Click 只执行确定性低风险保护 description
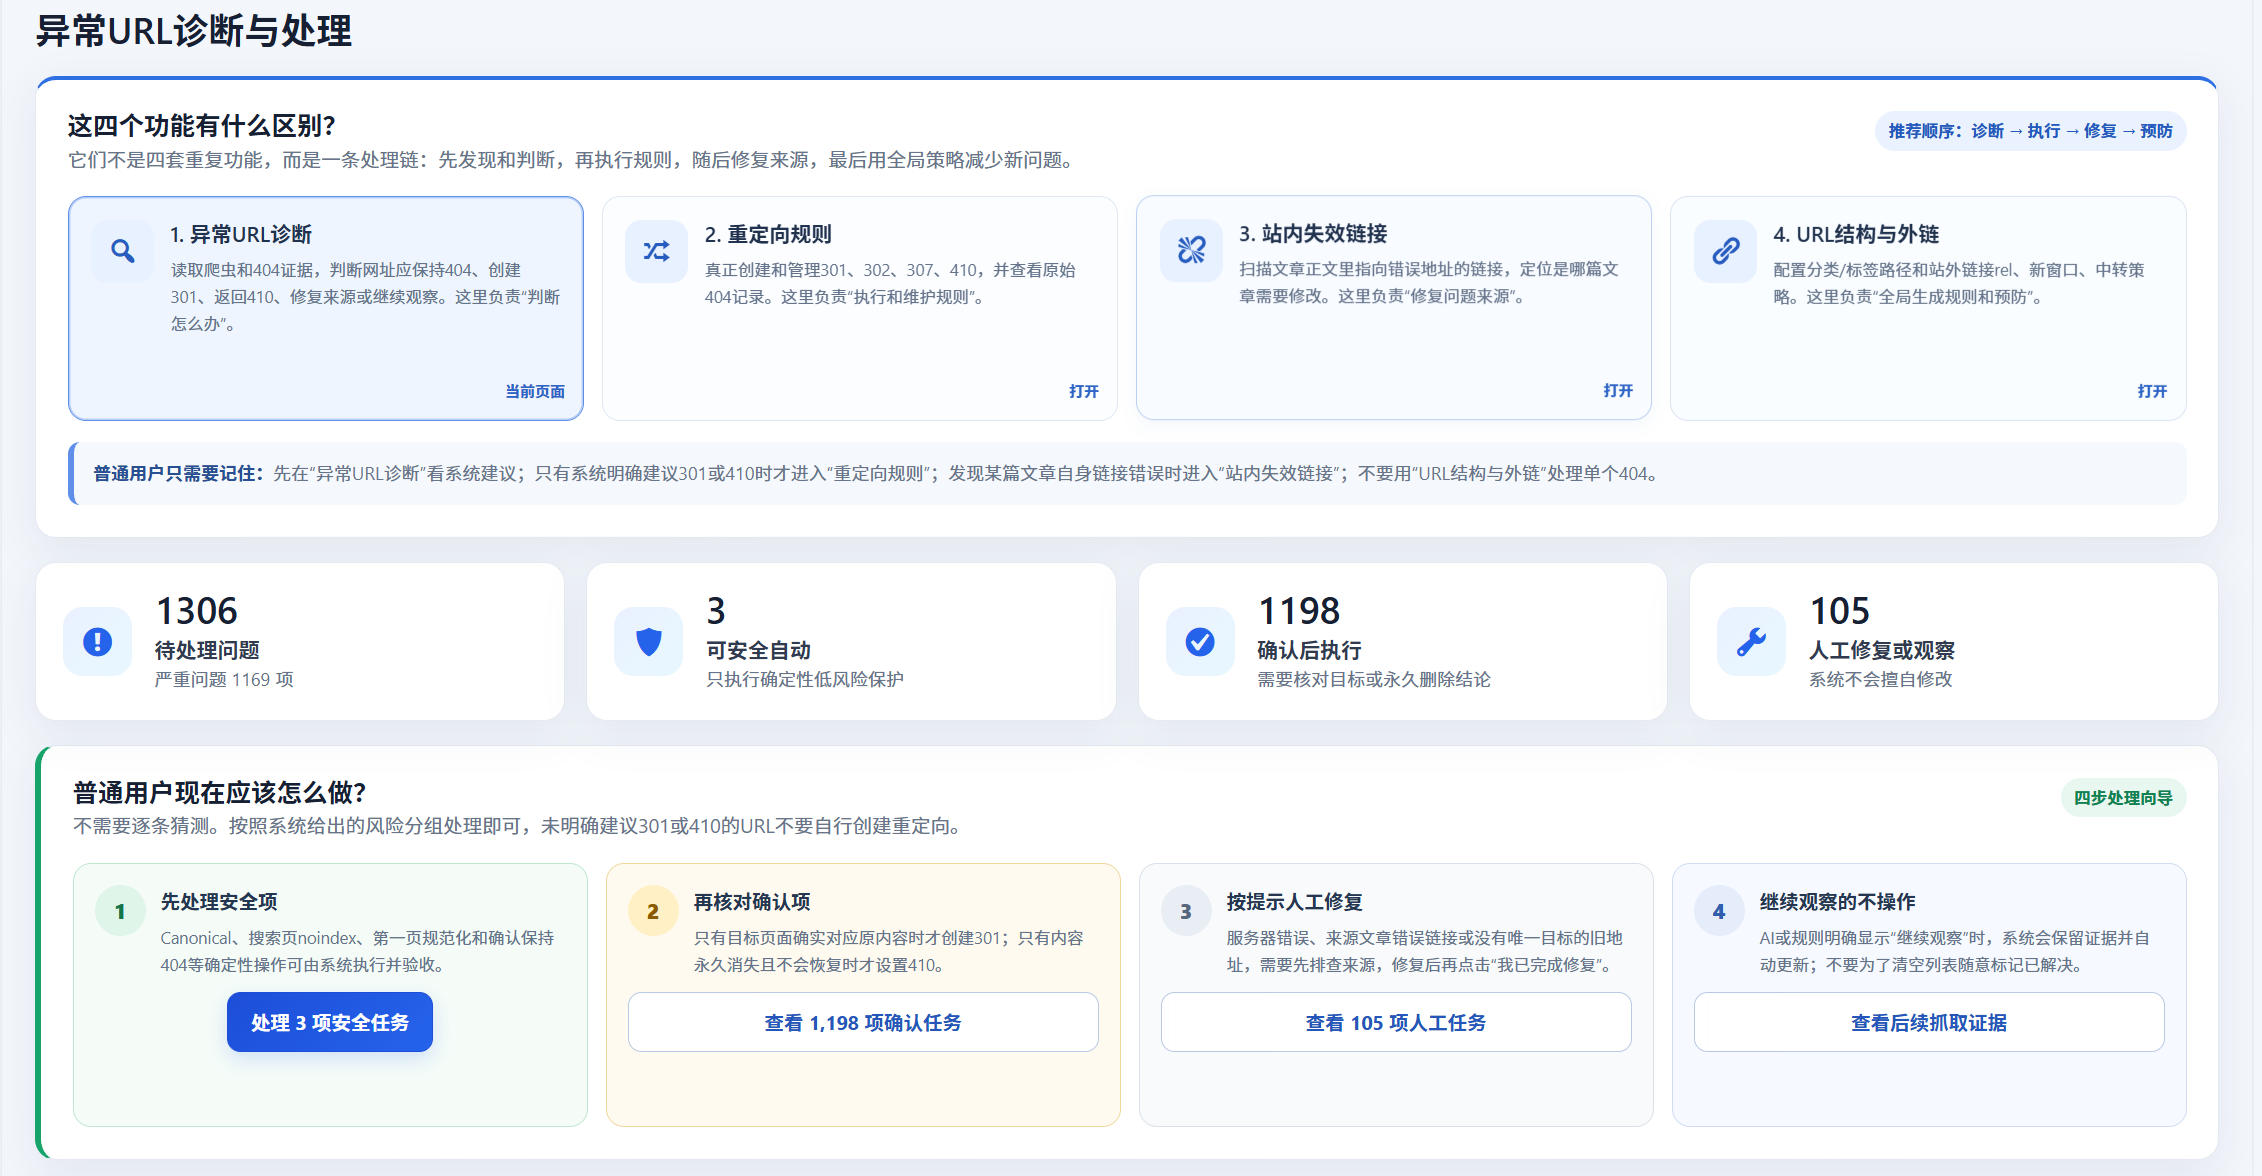 click(805, 679)
